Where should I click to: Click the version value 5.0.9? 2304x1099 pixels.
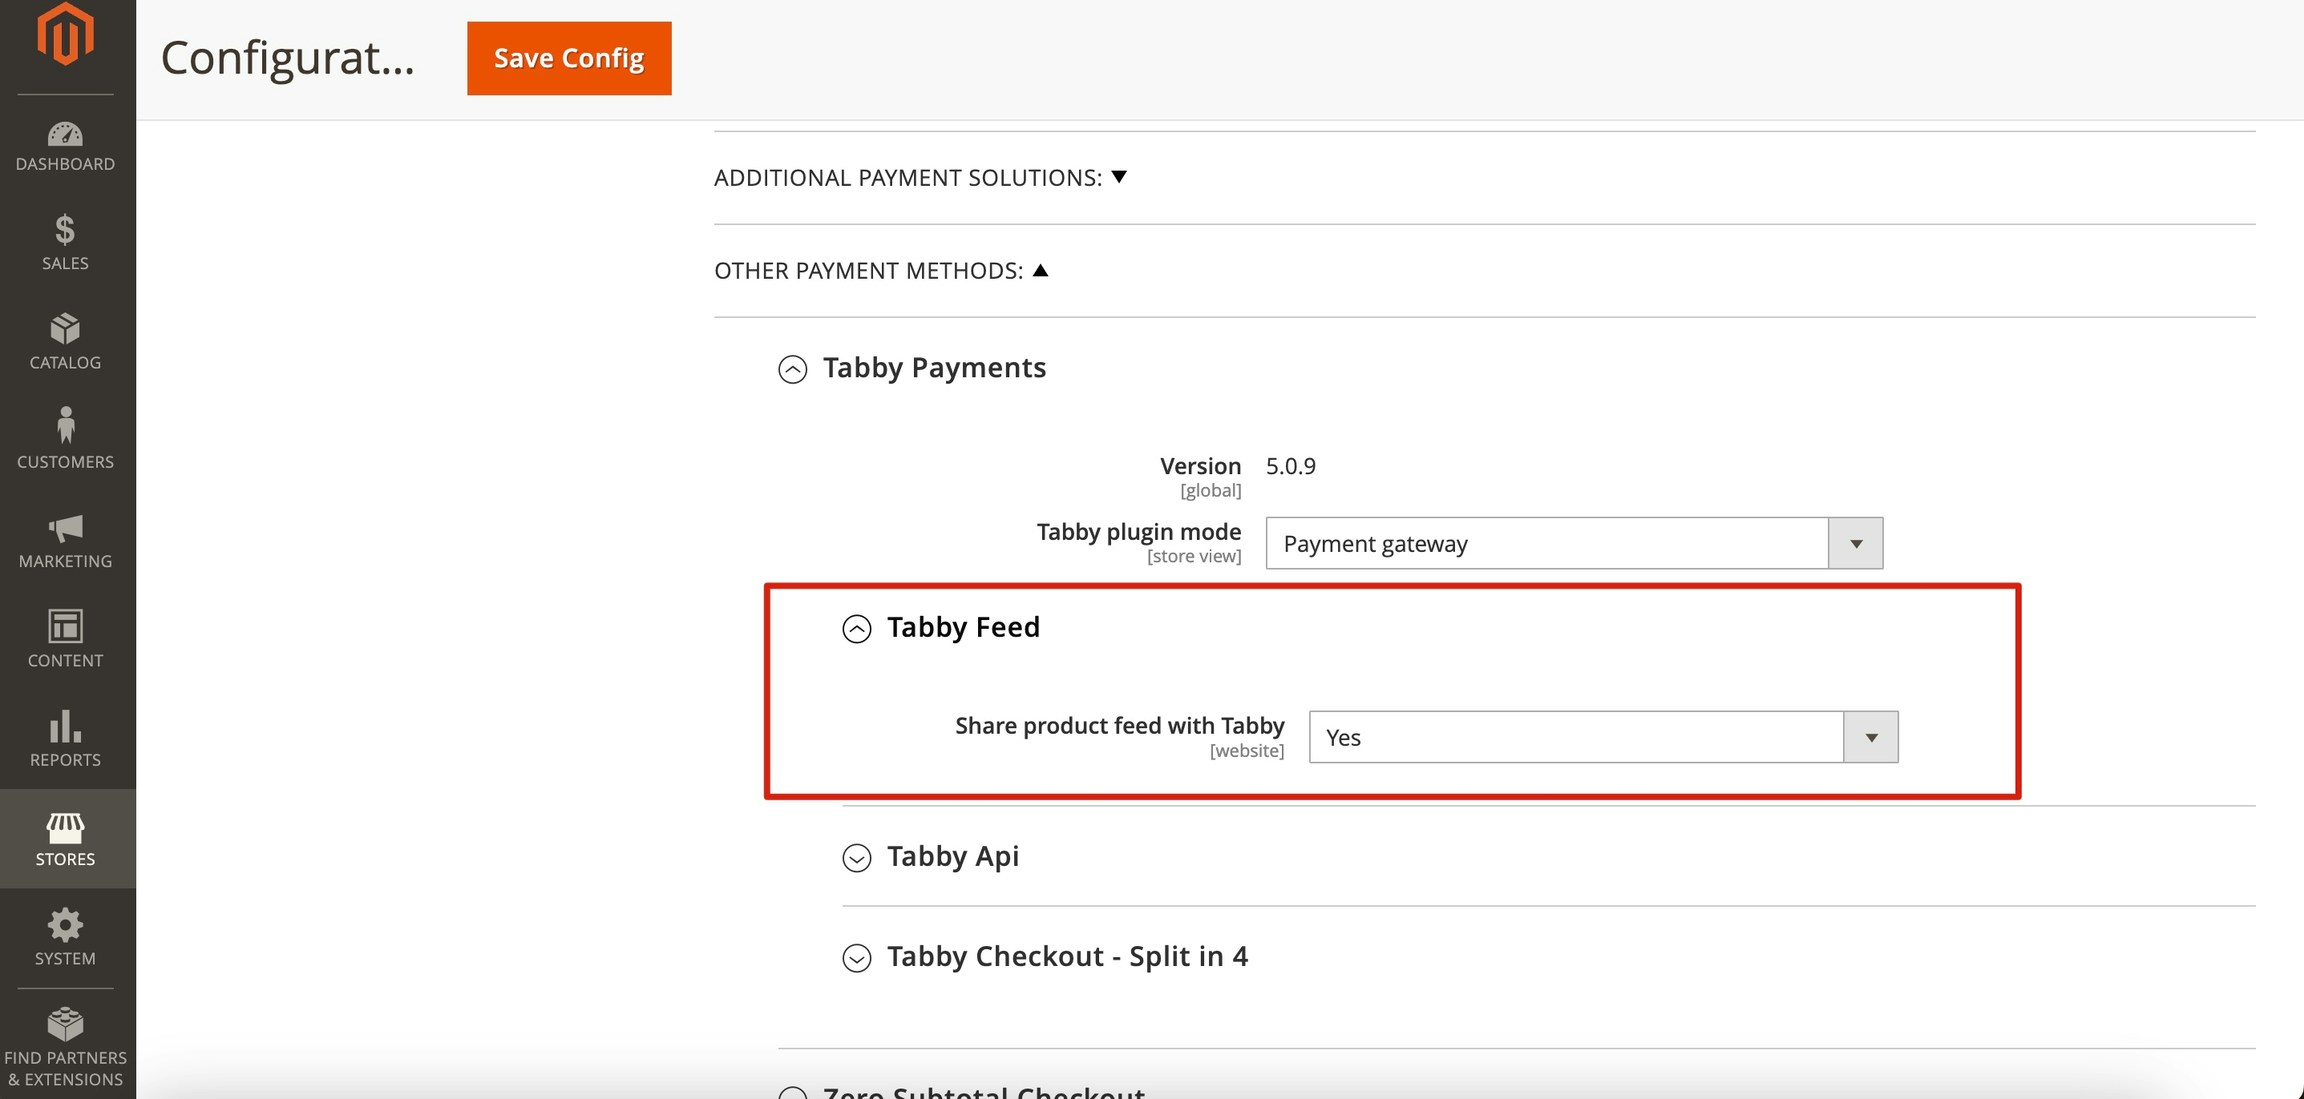[x=1291, y=466]
